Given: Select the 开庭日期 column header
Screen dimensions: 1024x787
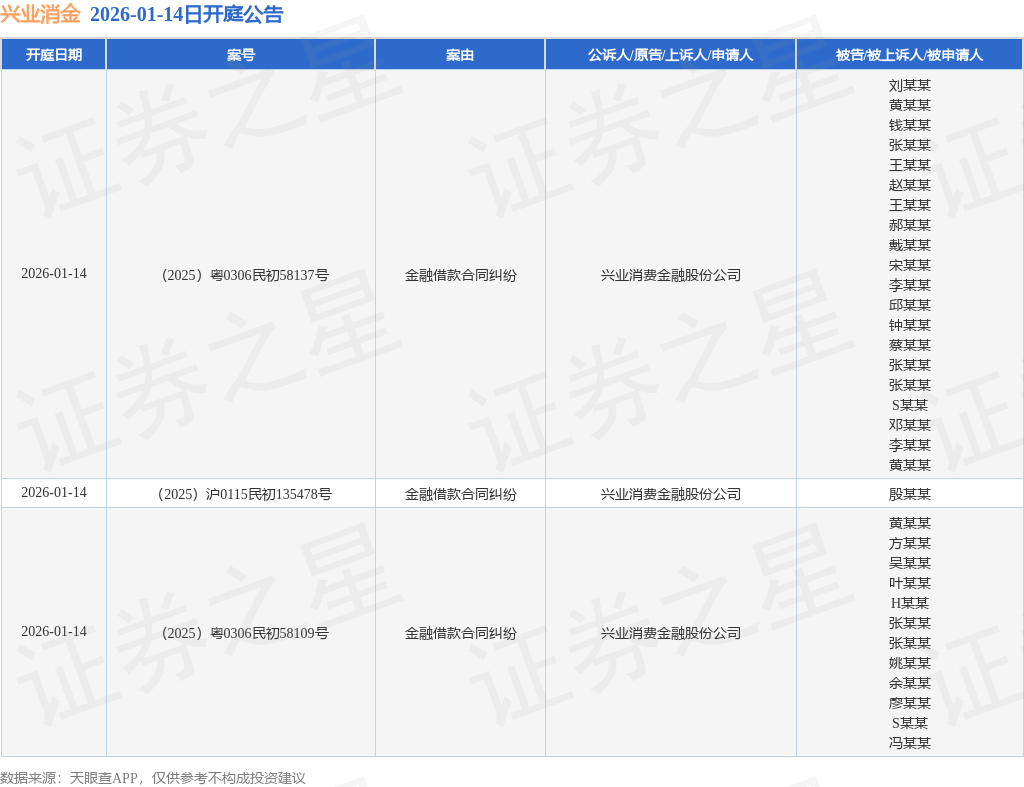Looking at the screenshot, I should point(54,55).
